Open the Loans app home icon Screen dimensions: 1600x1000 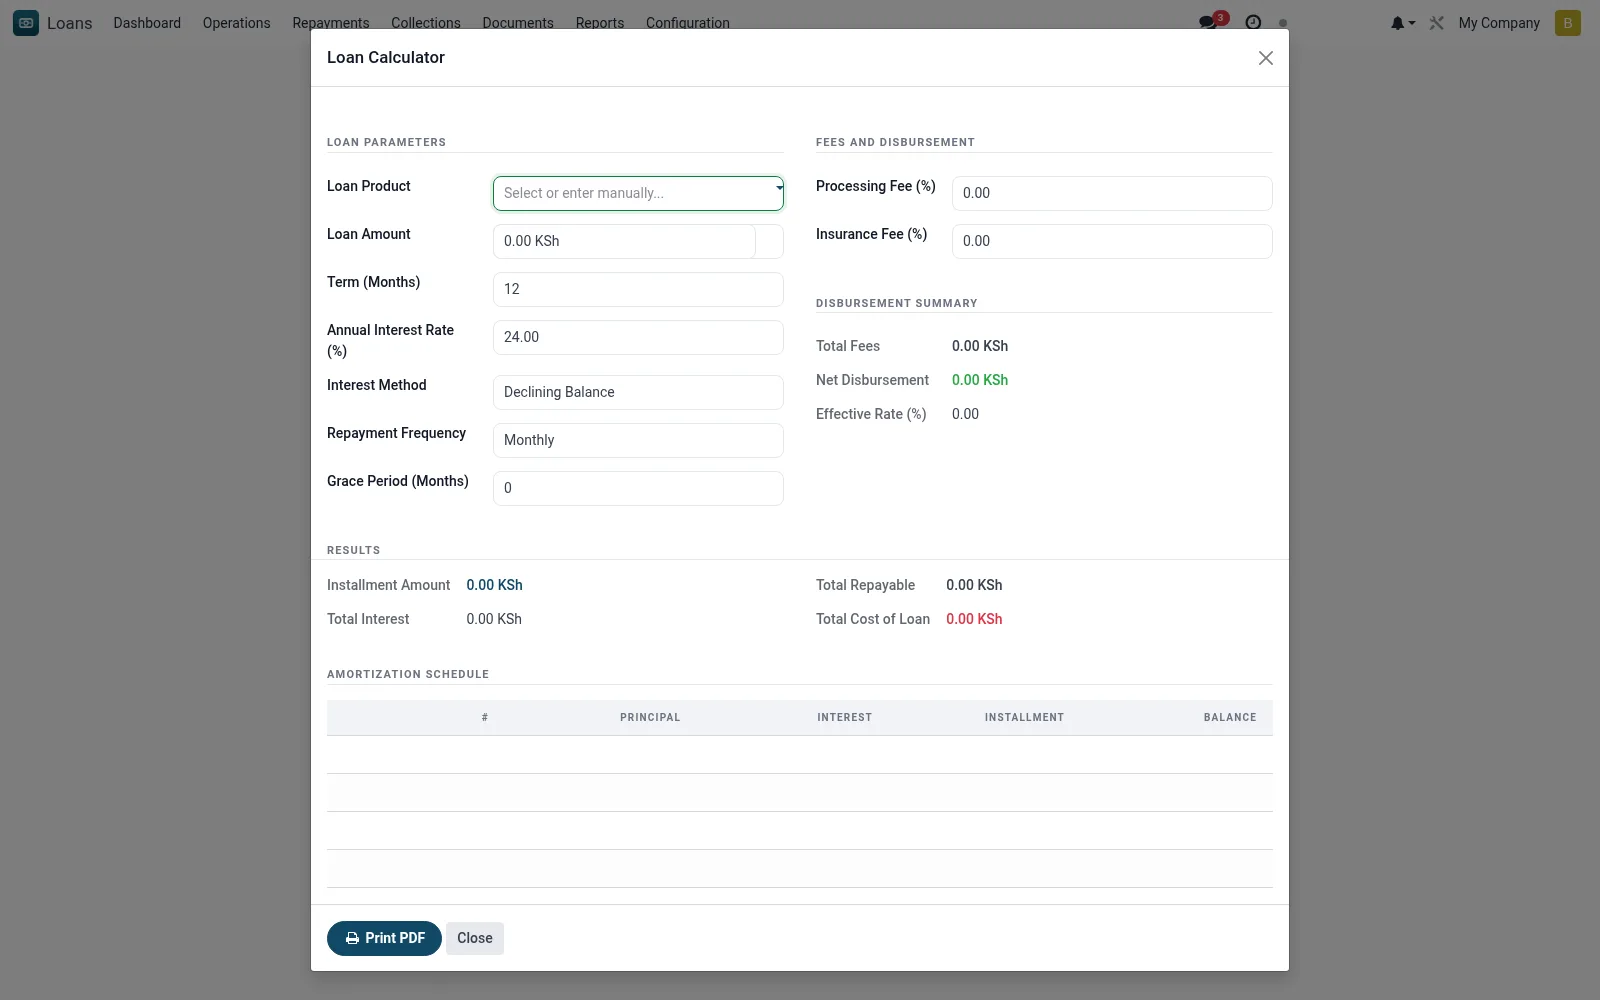pyautogui.click(x=26, y=22)
